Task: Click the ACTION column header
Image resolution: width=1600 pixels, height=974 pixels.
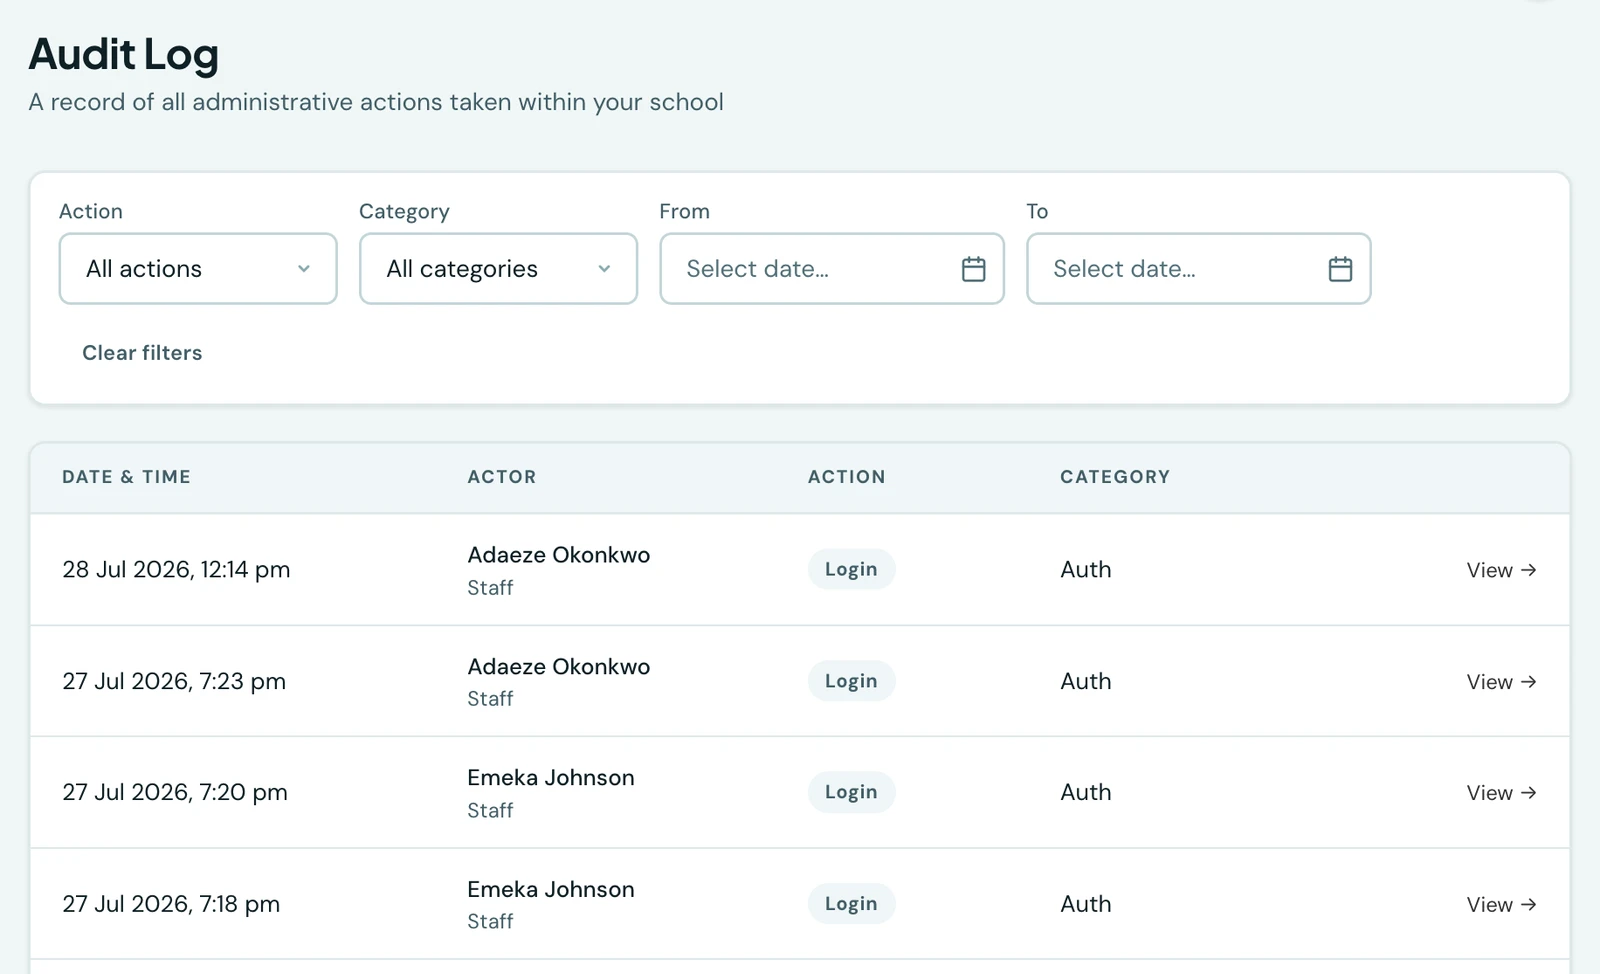Action: 847,477
